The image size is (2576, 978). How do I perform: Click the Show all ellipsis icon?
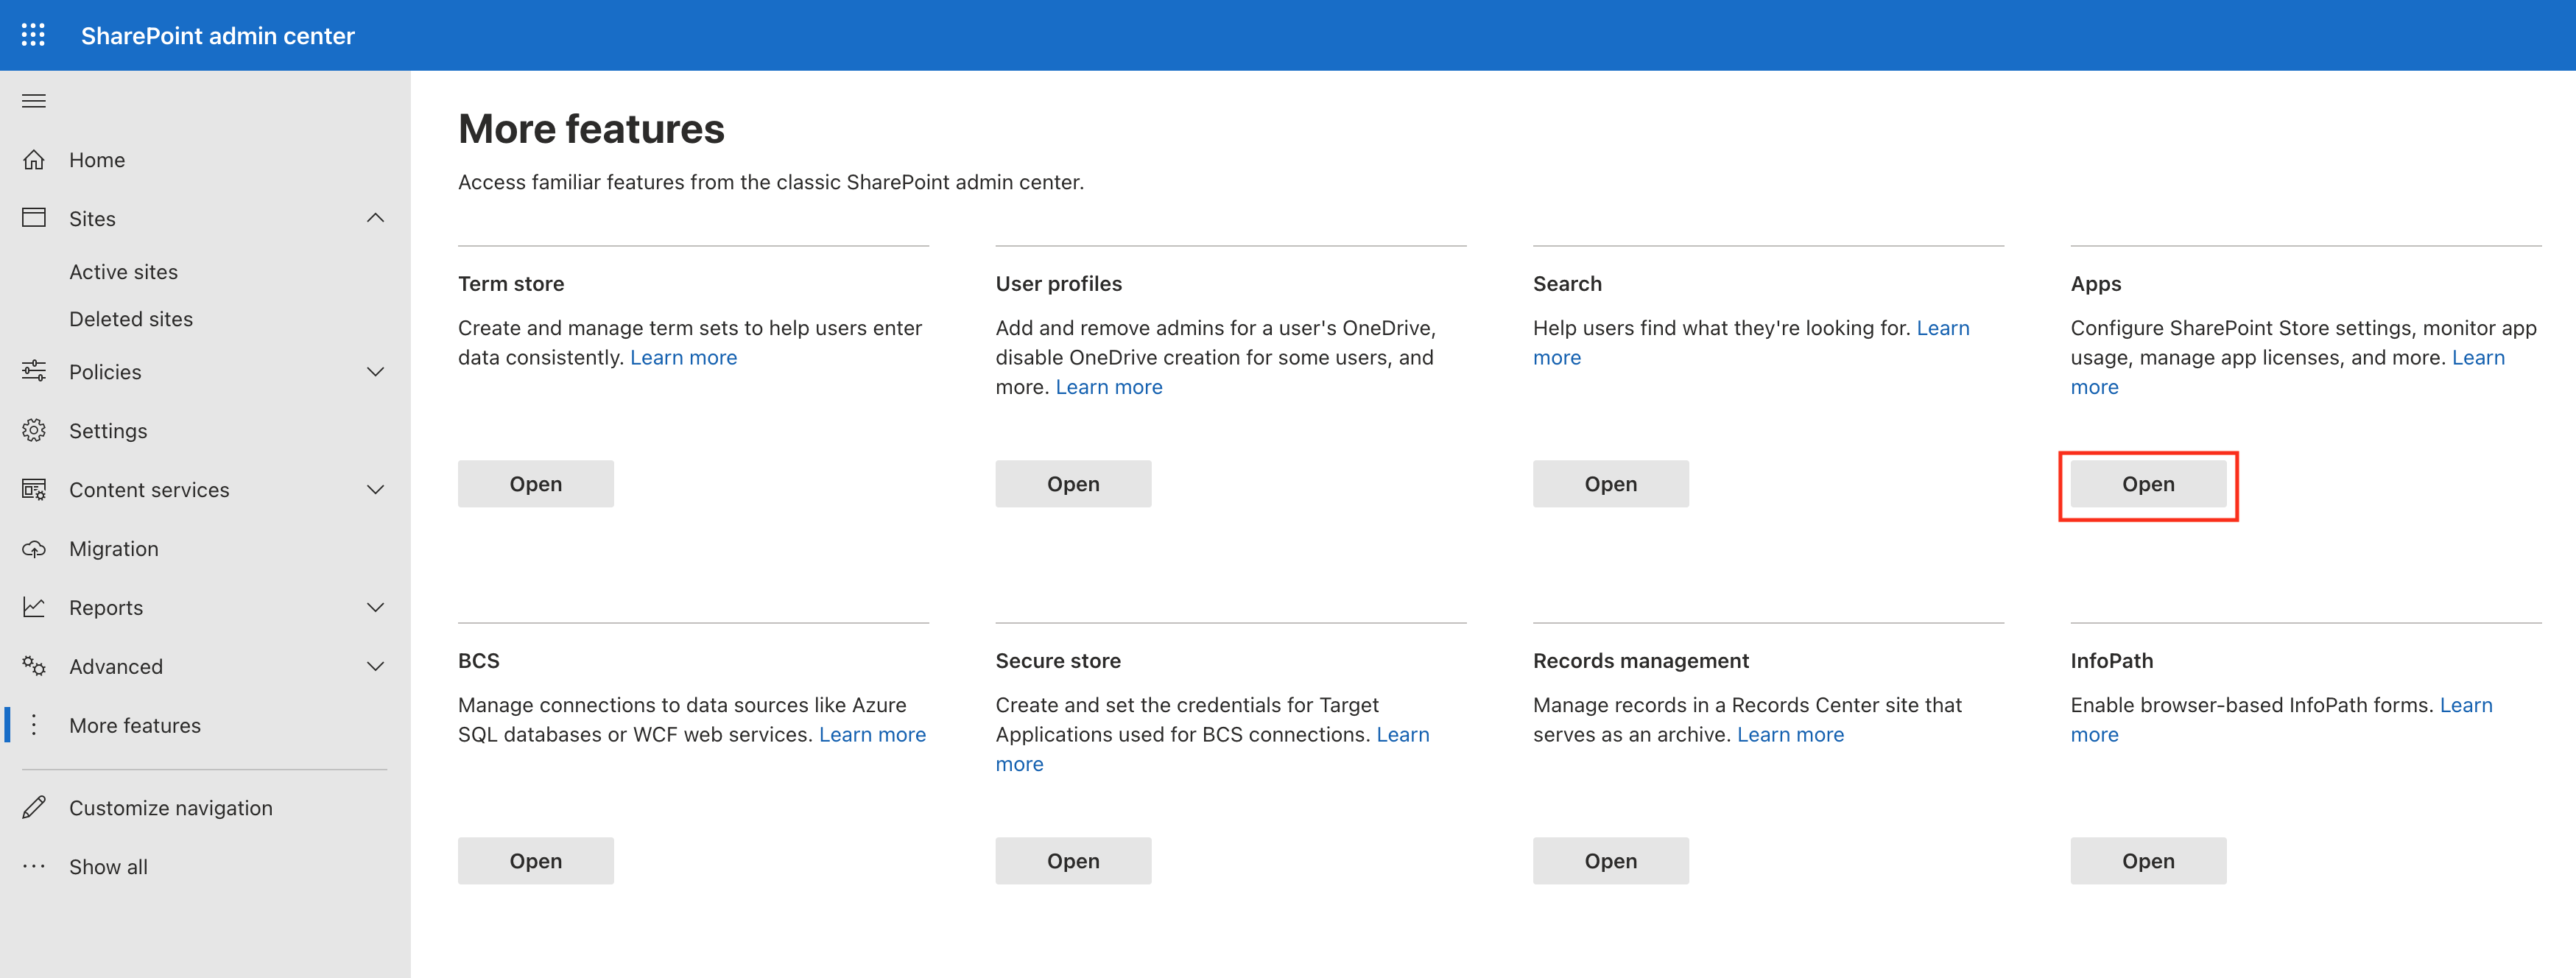tap(34, 866)
